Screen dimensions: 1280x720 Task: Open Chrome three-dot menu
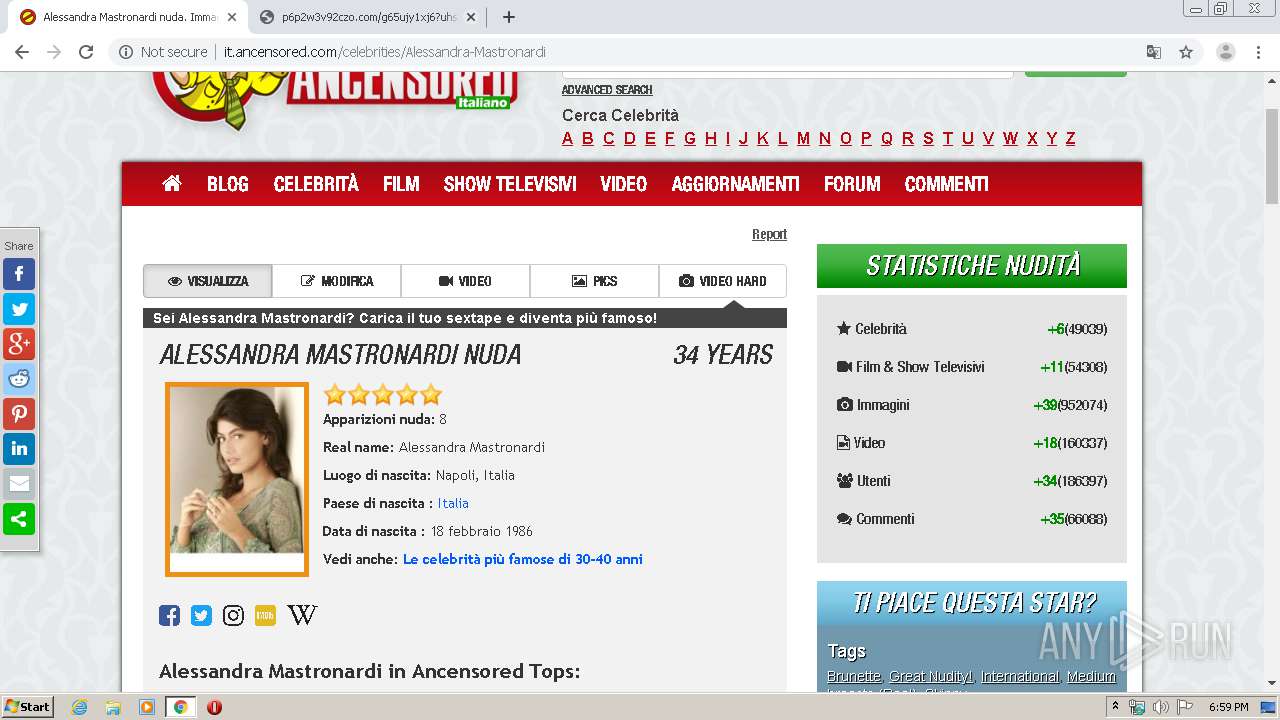[1259, 52]
